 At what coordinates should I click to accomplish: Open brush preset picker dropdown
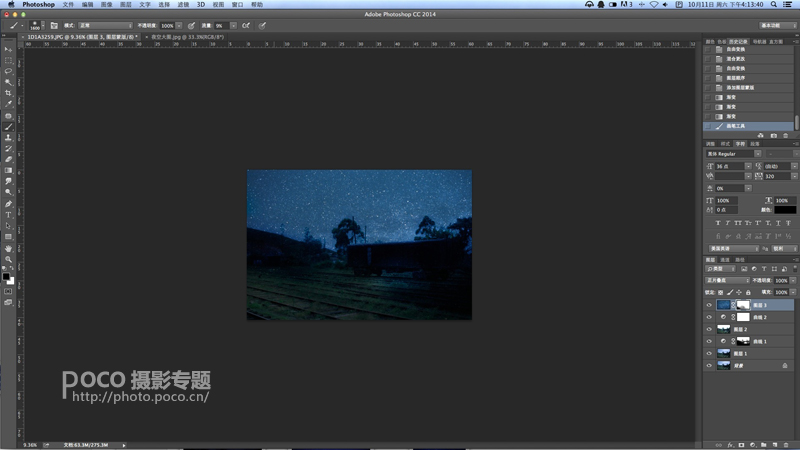pyautogui.click(x=43, y=26)
